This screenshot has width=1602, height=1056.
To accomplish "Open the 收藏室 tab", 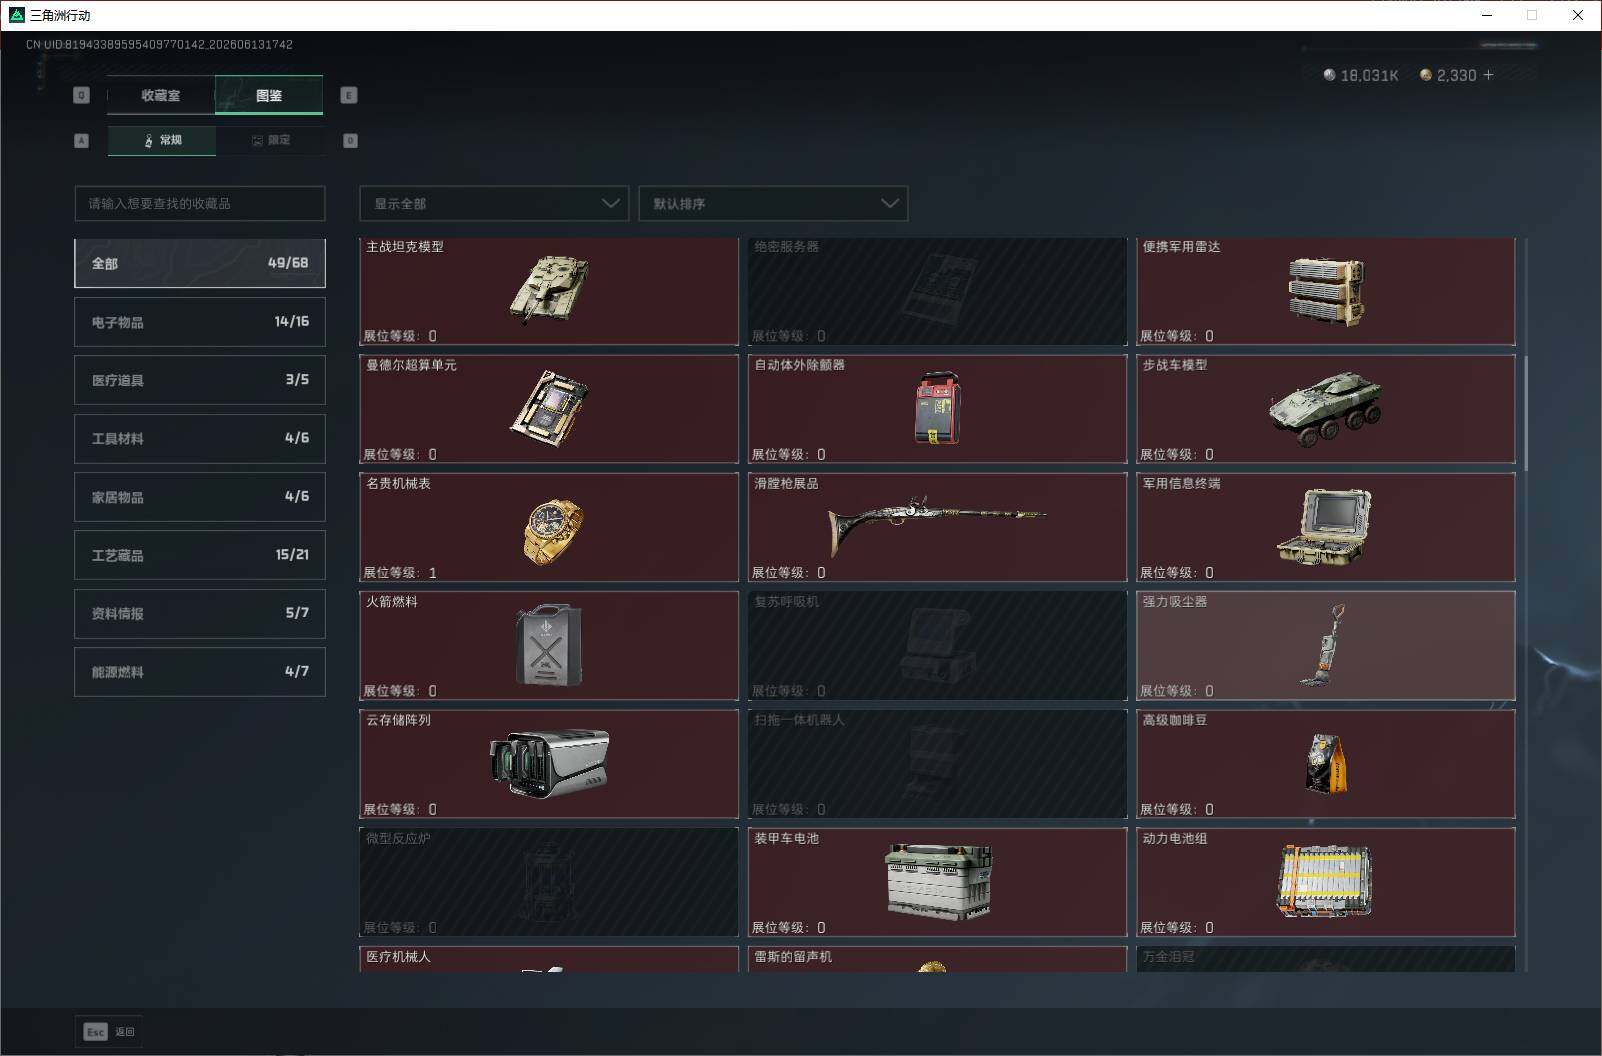I will pyautogui.click(x=161, y=95).
